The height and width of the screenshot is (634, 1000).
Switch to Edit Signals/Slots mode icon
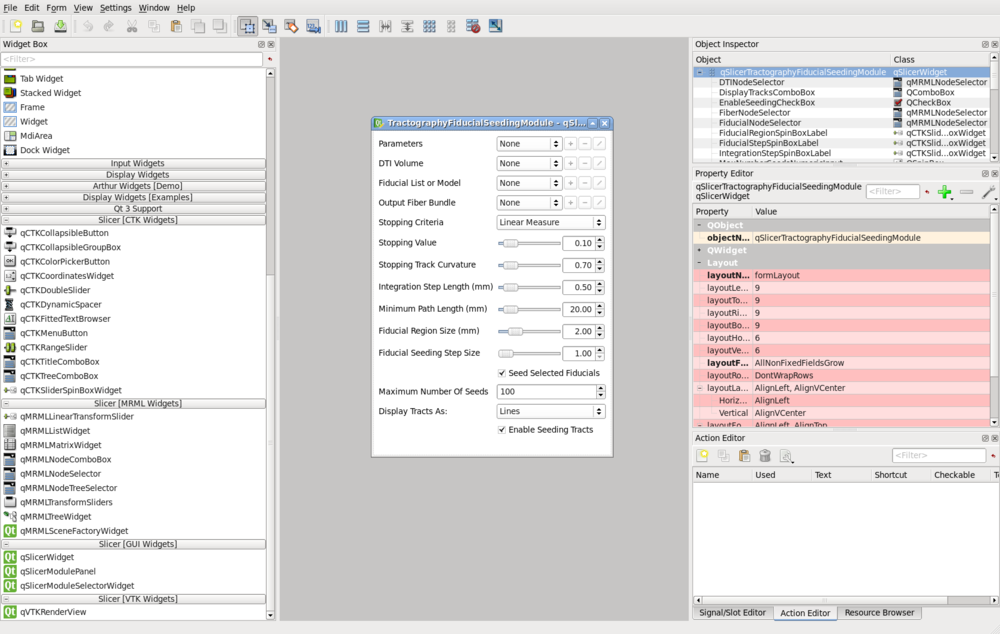point(269,26)
